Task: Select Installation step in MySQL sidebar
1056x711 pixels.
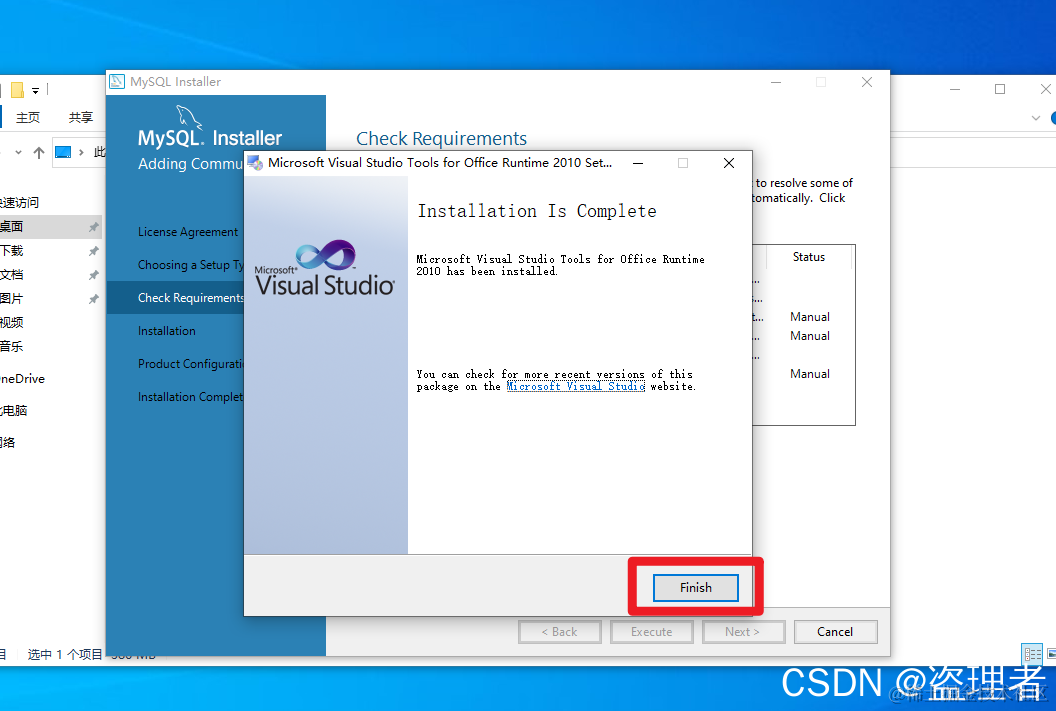Action: coord(167,331)
